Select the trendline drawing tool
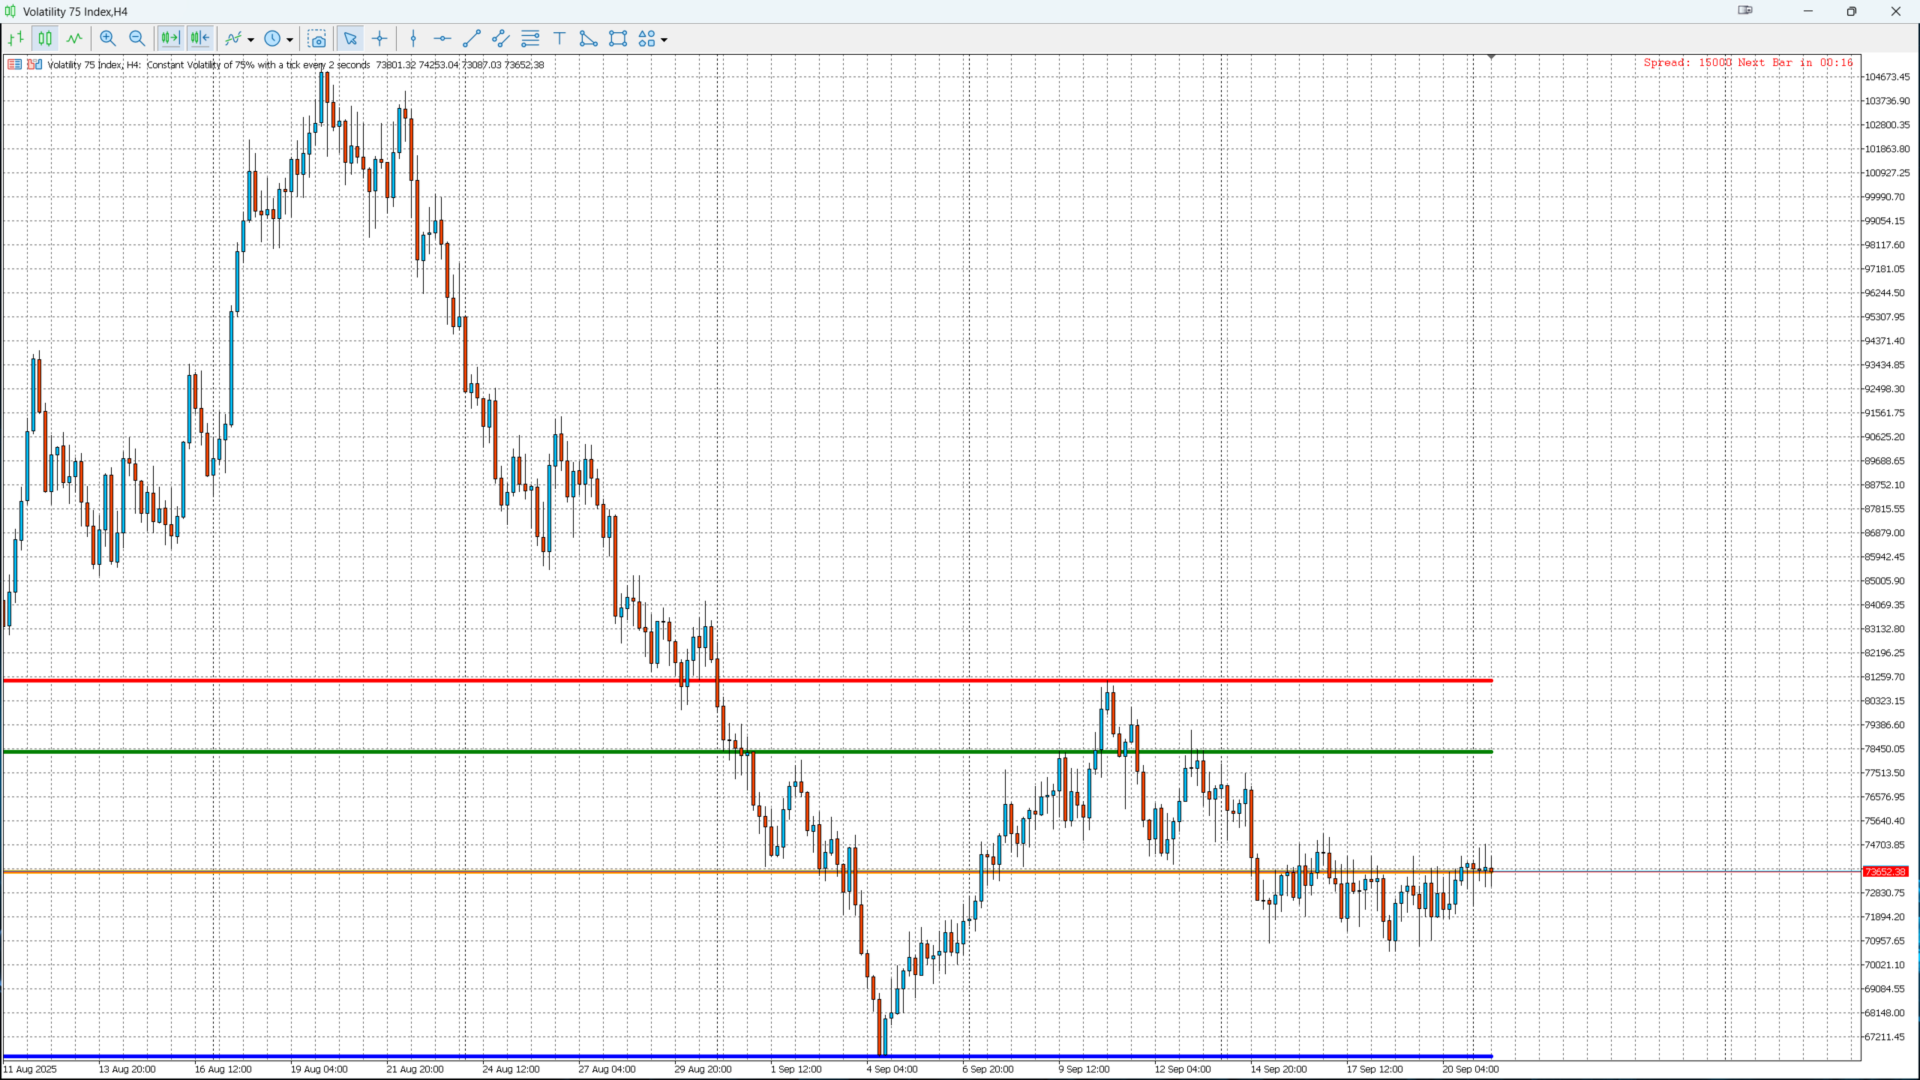This screenshot has height=1080, width=1920. point(472,39)
